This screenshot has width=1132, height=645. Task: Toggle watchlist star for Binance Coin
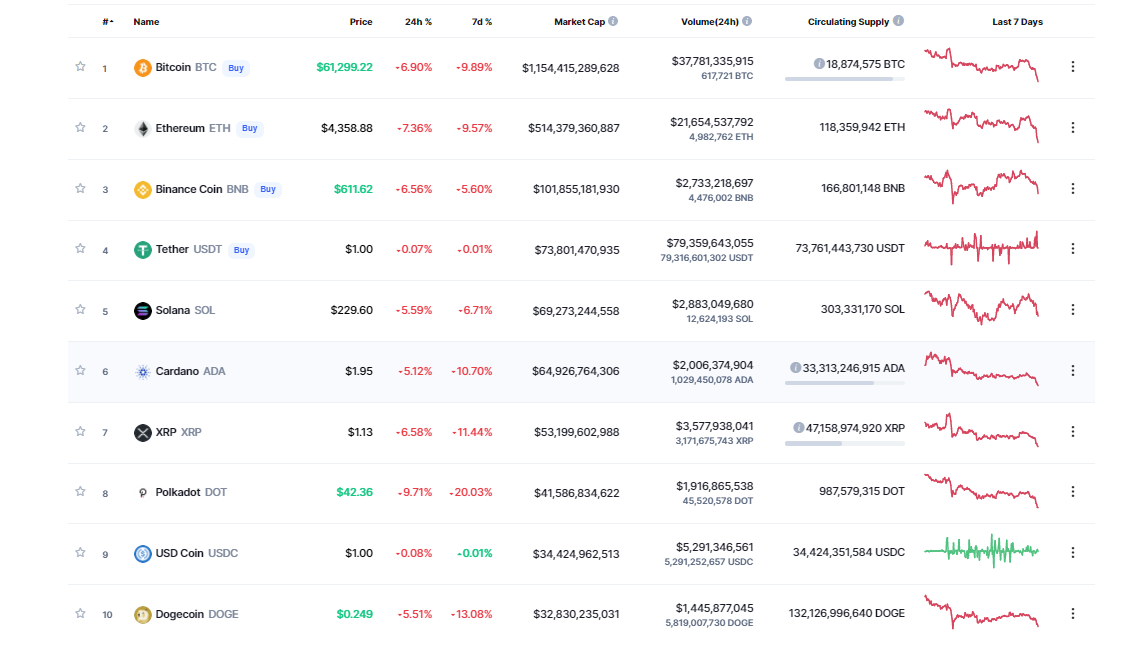pyautogui.click(x=80, y=189)
